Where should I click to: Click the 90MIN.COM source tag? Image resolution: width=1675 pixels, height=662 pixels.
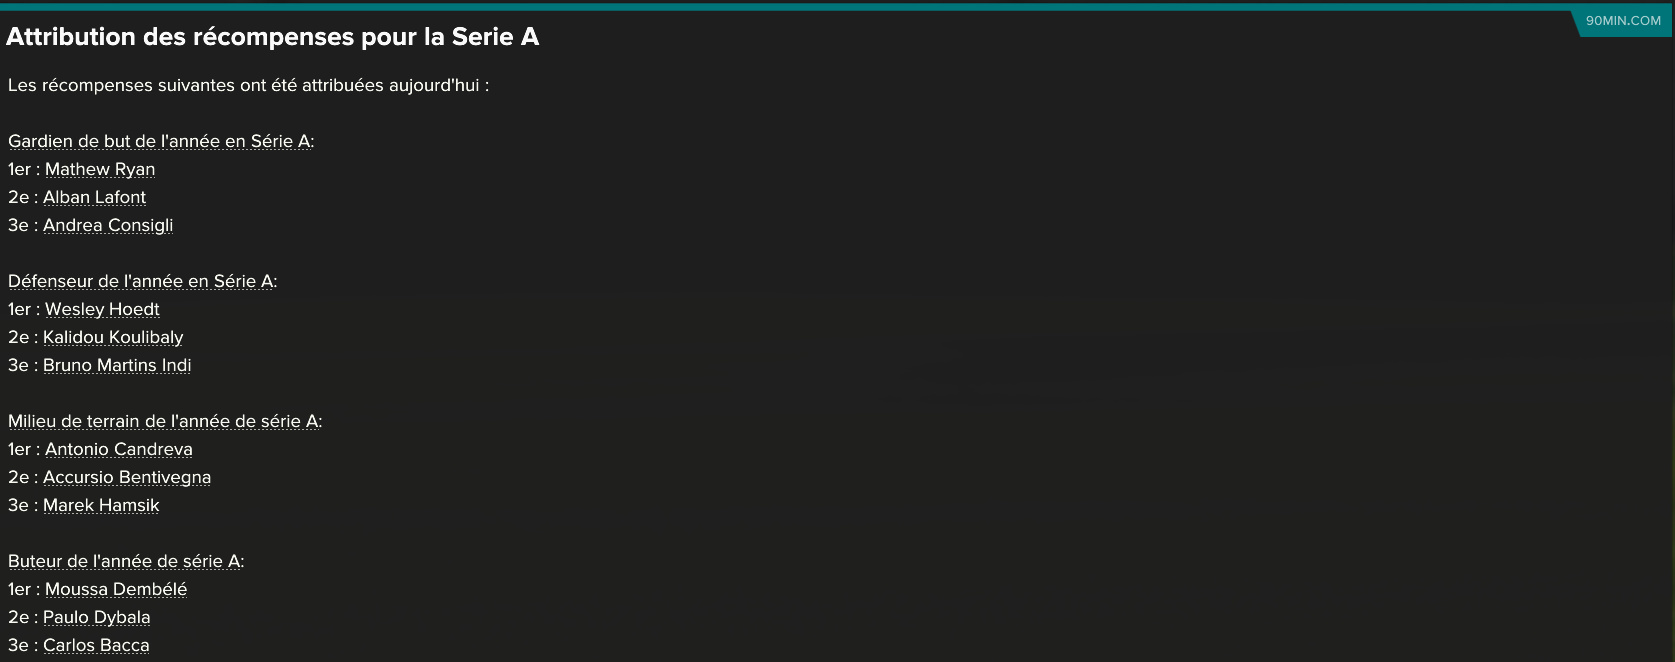point(1623,21)
